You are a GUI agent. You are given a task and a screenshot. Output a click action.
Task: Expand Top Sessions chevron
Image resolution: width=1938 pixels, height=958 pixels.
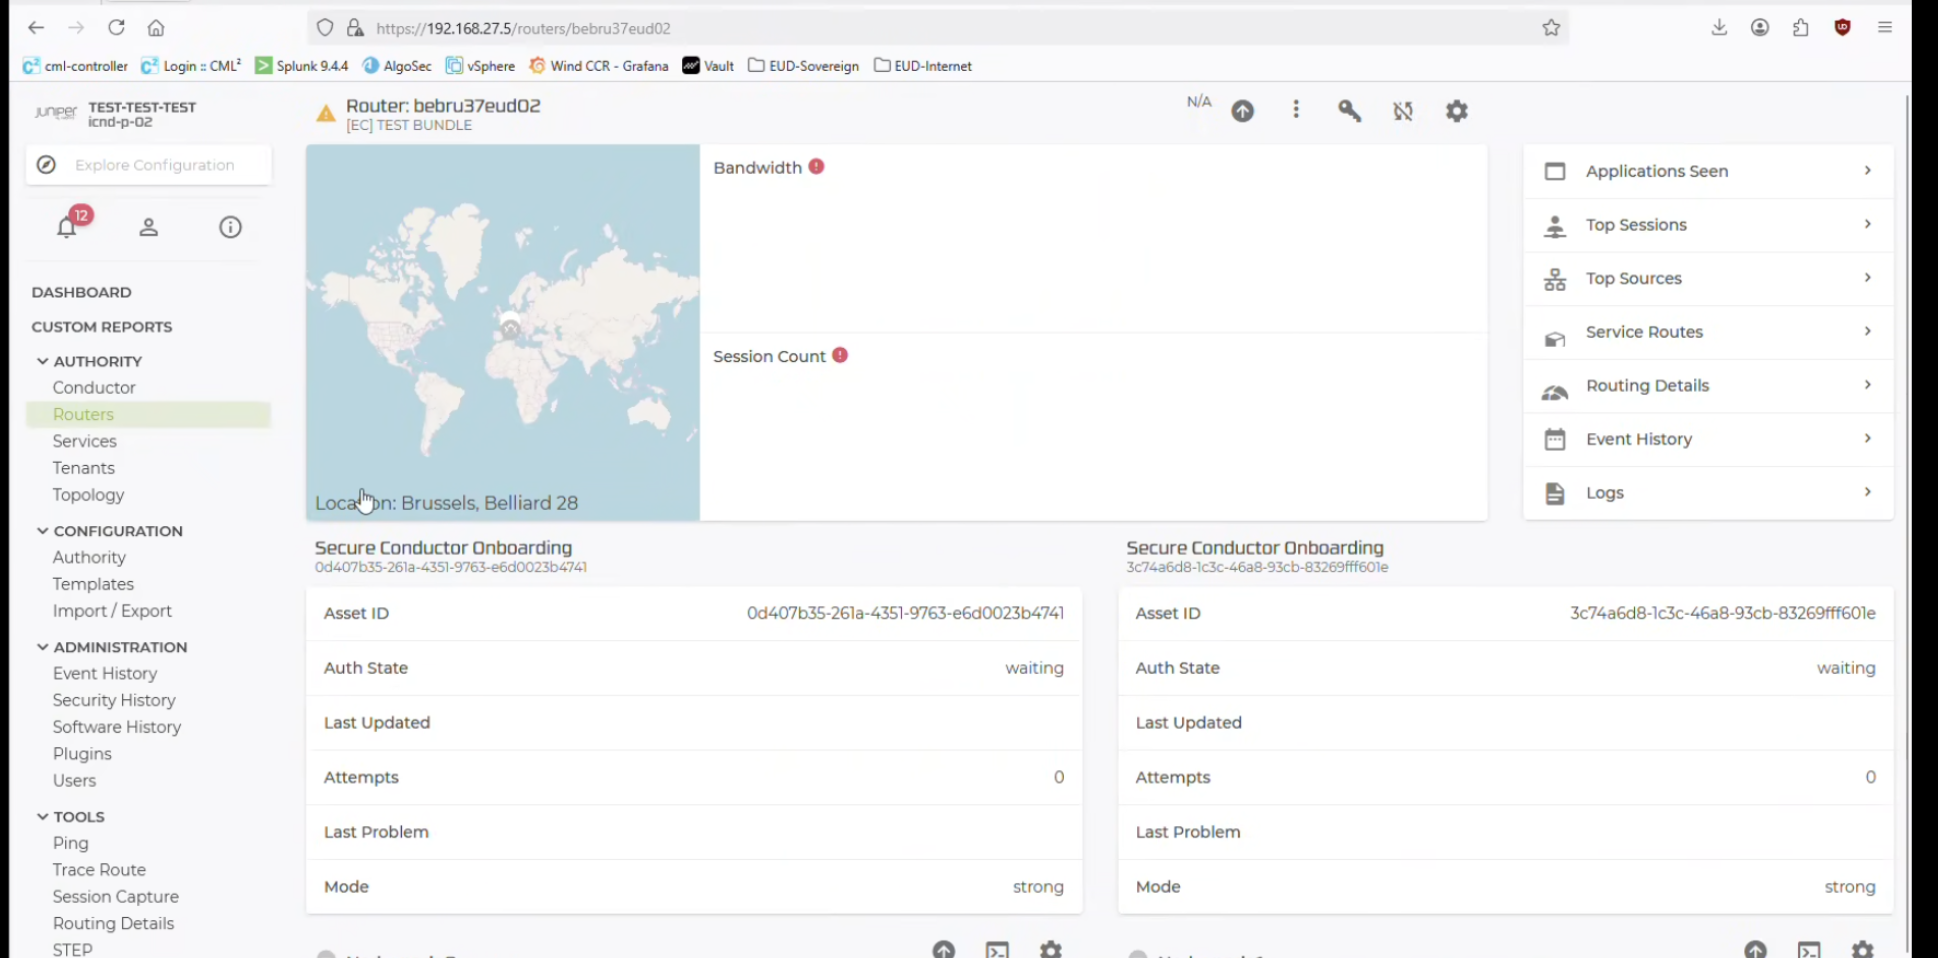[x=1867, y=224]
